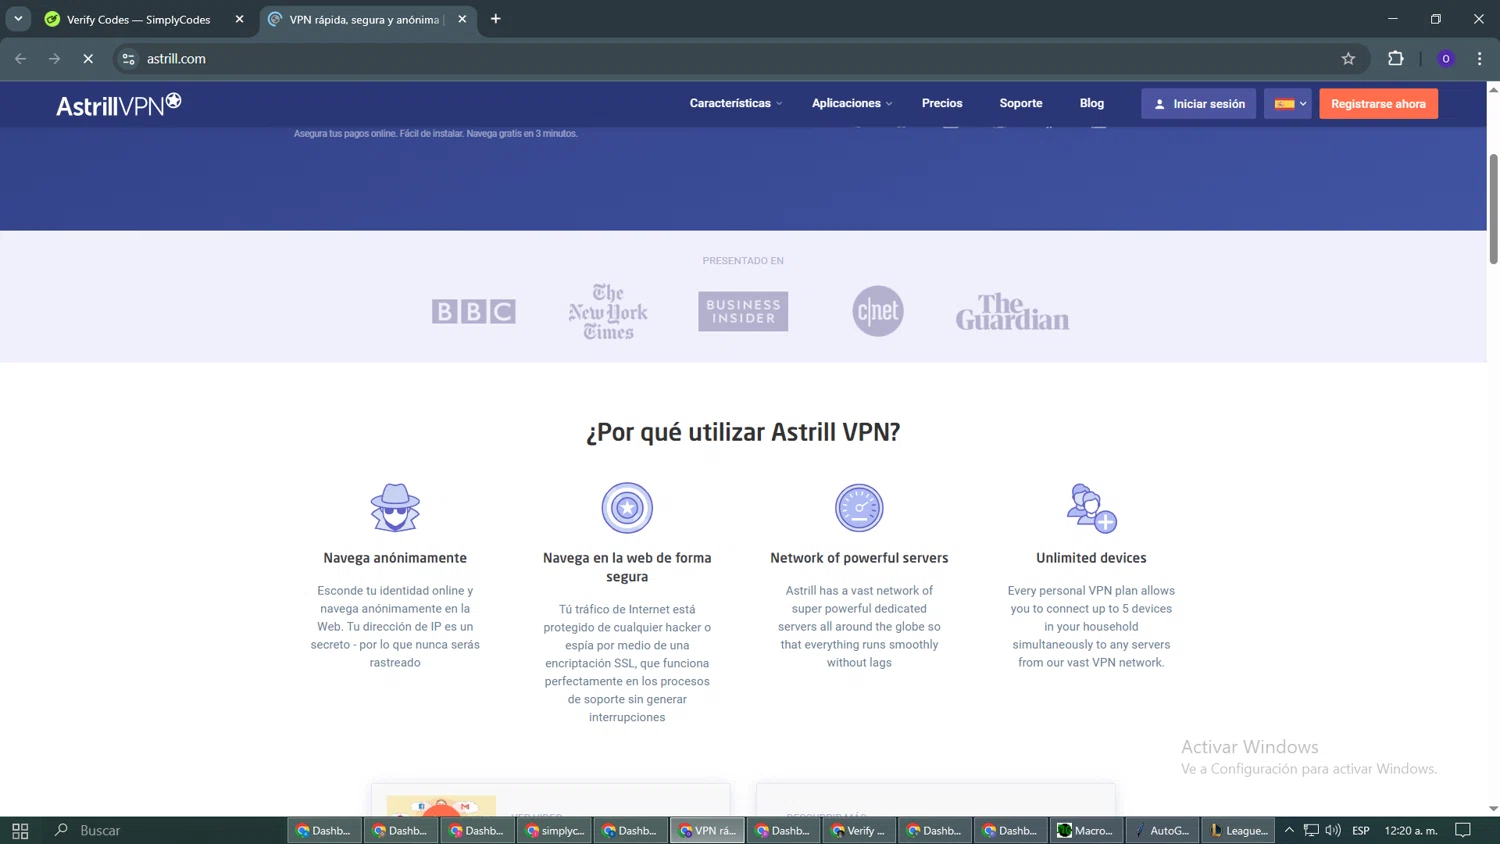Go back to the previous page
The image size is (1500, 844).
click(x=21, y=59)
